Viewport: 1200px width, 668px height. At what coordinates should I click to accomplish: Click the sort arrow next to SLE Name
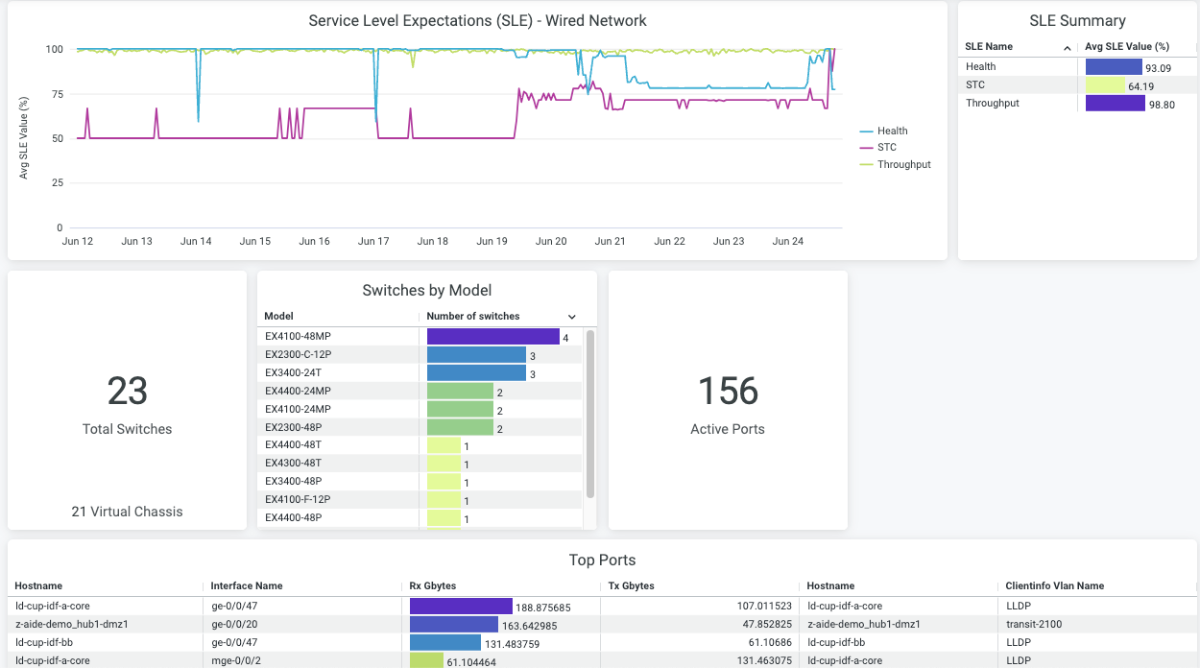pos(1068,46)
